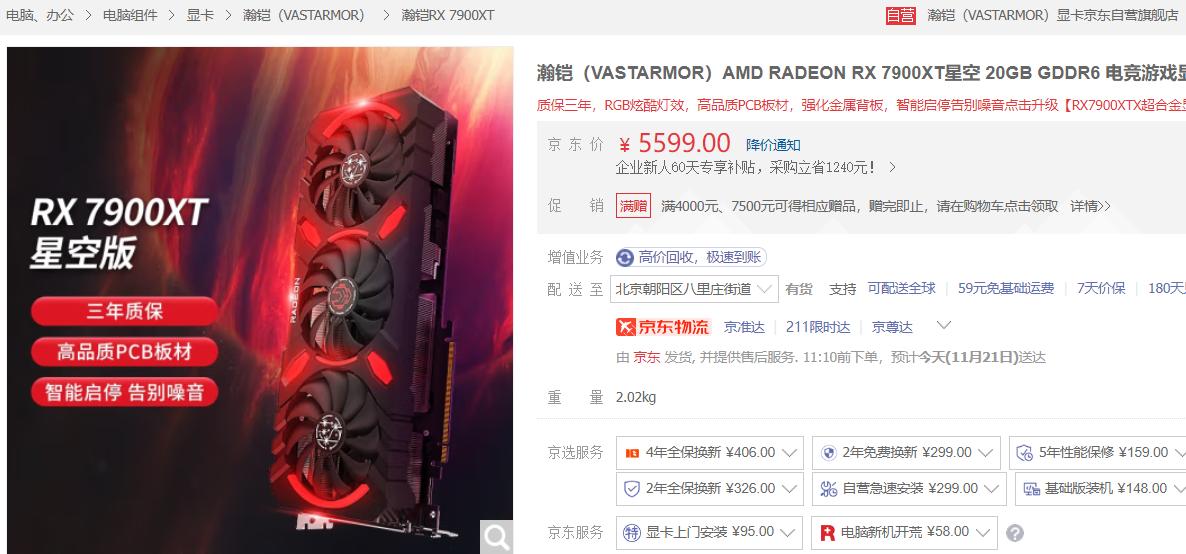This screenshot has width=1186, height=554.
Task: Click the 满赠 promotion tag
Action: pyautogui.click(x=633, y=206)
